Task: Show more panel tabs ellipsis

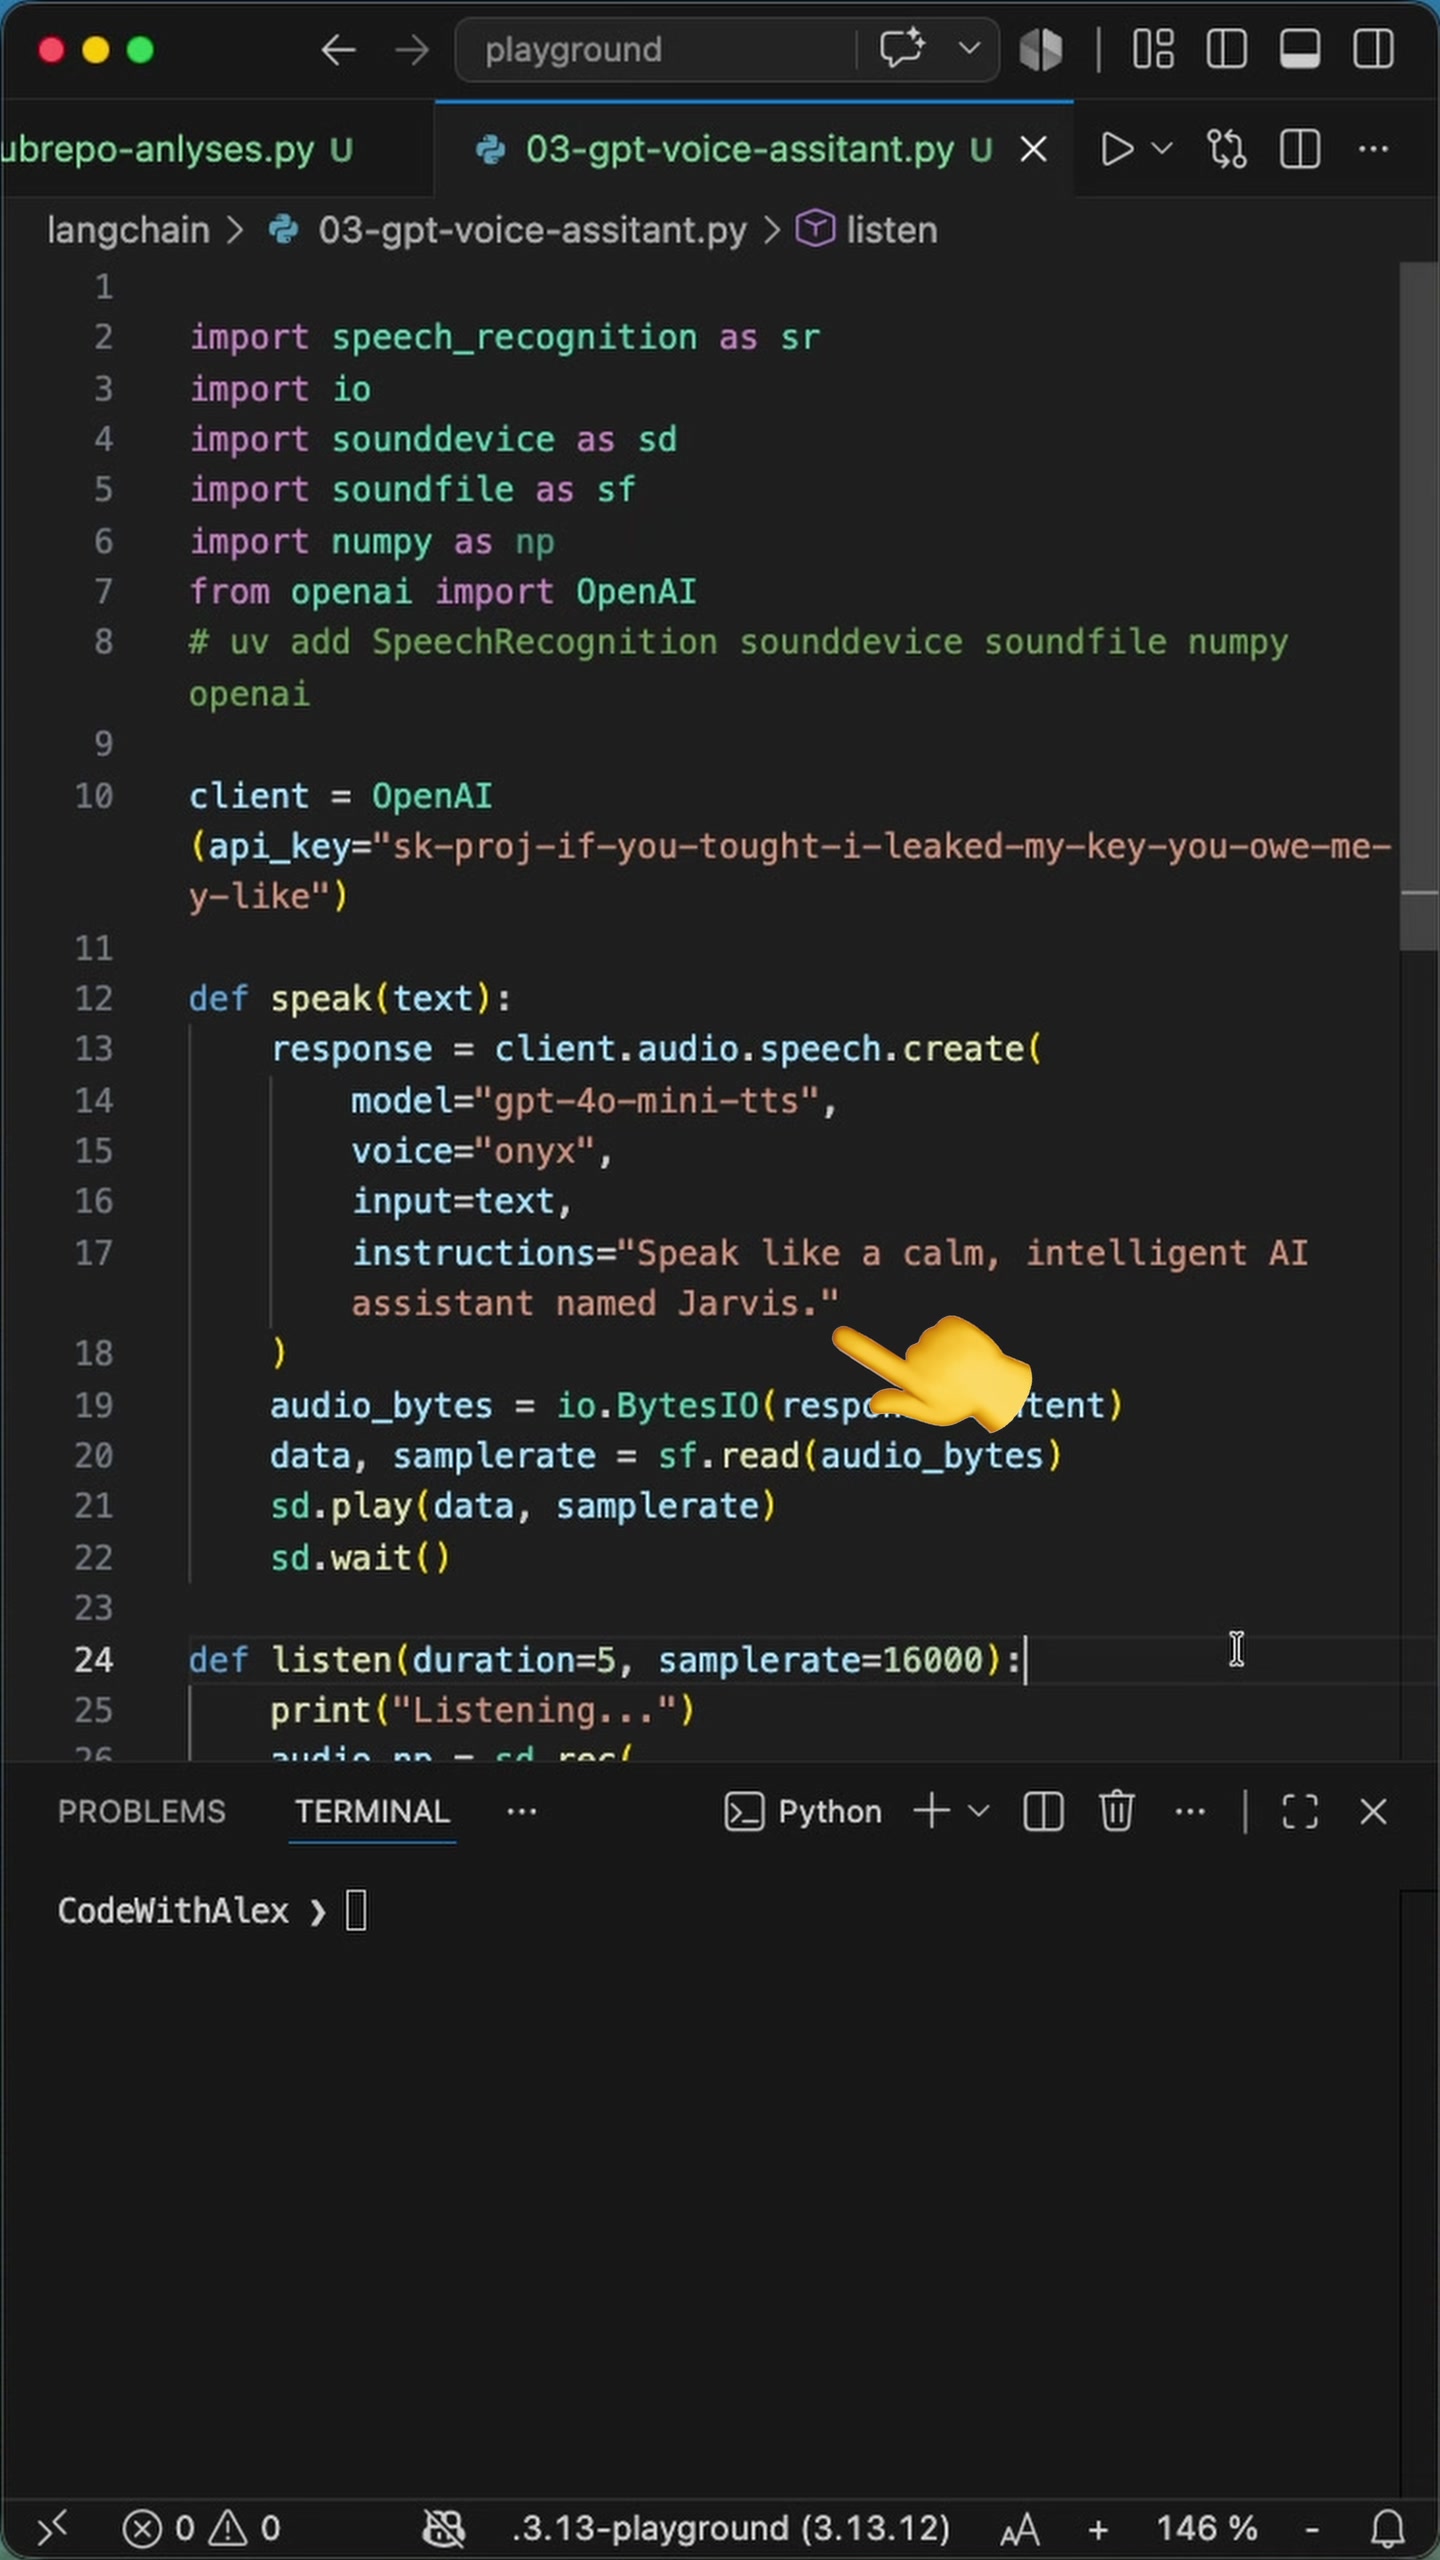Action: click(x=521, y=1812)
